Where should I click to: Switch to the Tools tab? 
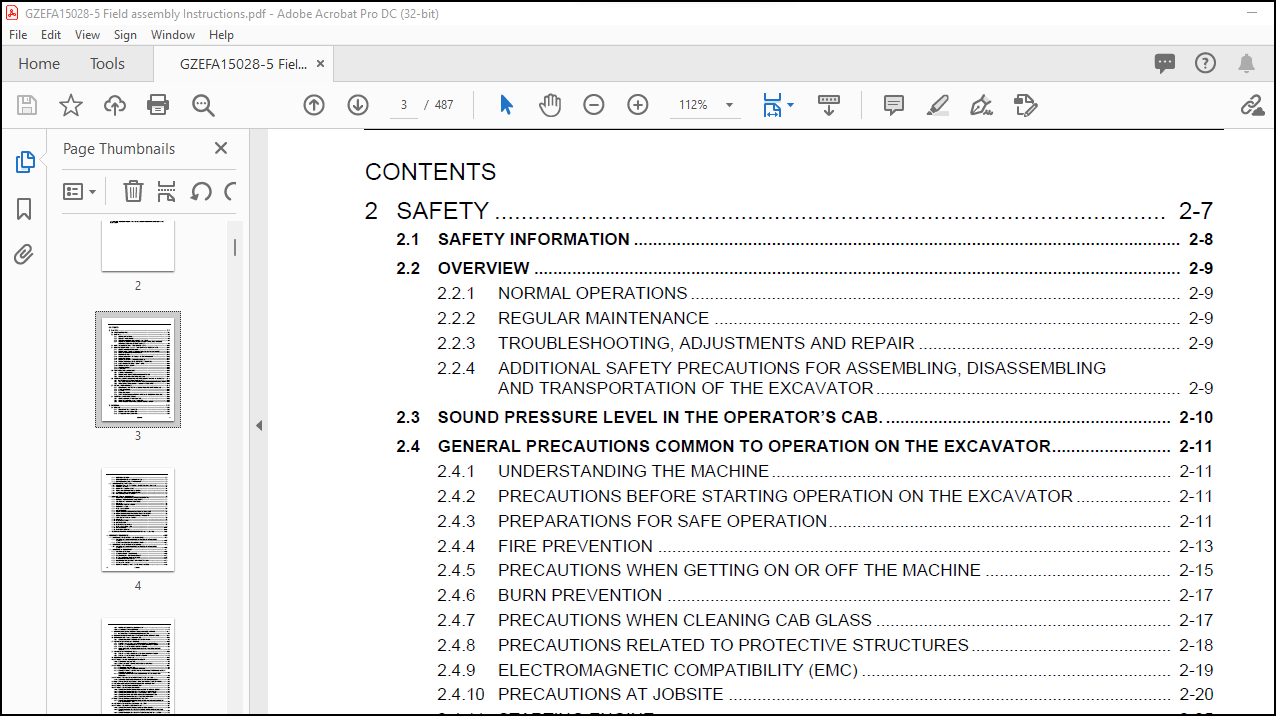(107, 63)
